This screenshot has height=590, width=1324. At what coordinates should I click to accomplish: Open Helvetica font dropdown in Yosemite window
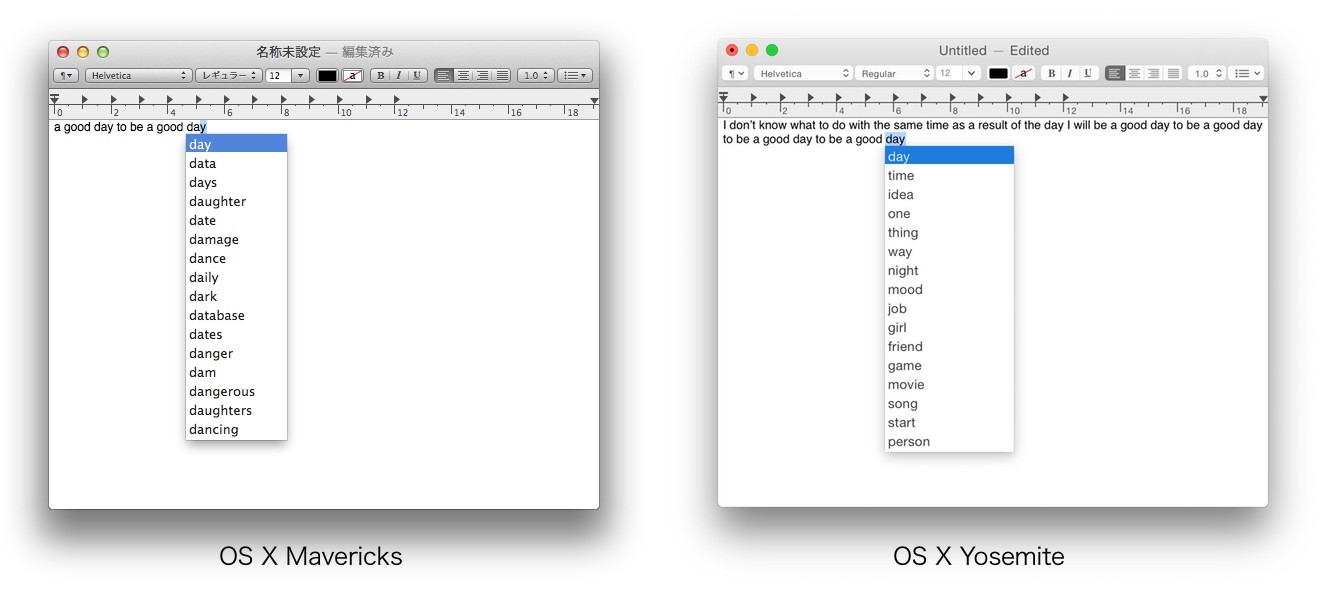803,74
